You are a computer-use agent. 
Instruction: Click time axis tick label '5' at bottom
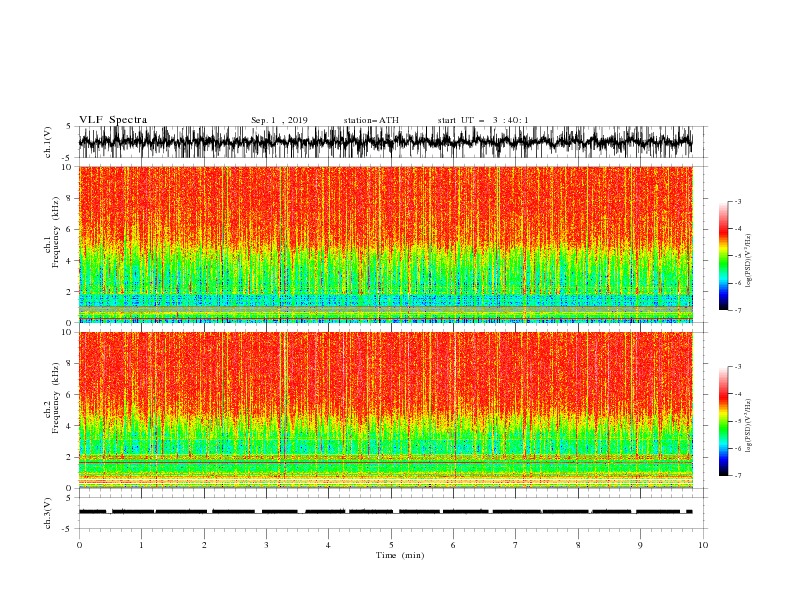tap(391, 545)
